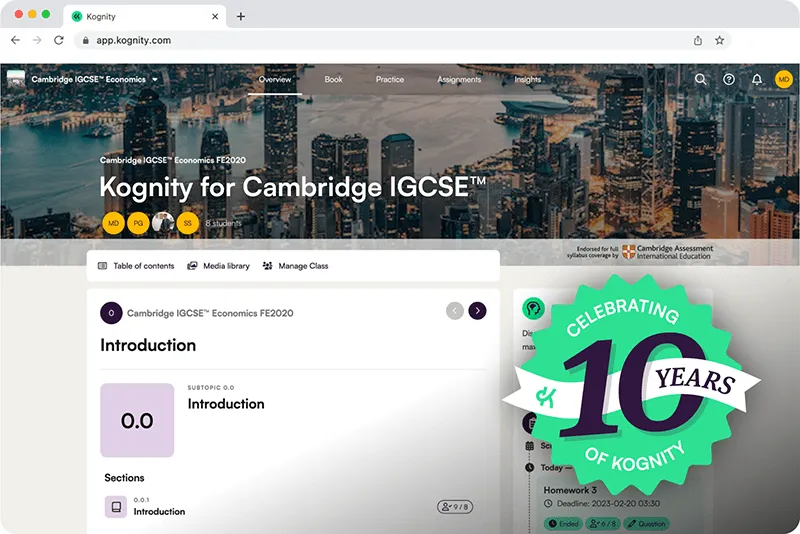Click the calendar icon in schedule panel

pos(530,446)
